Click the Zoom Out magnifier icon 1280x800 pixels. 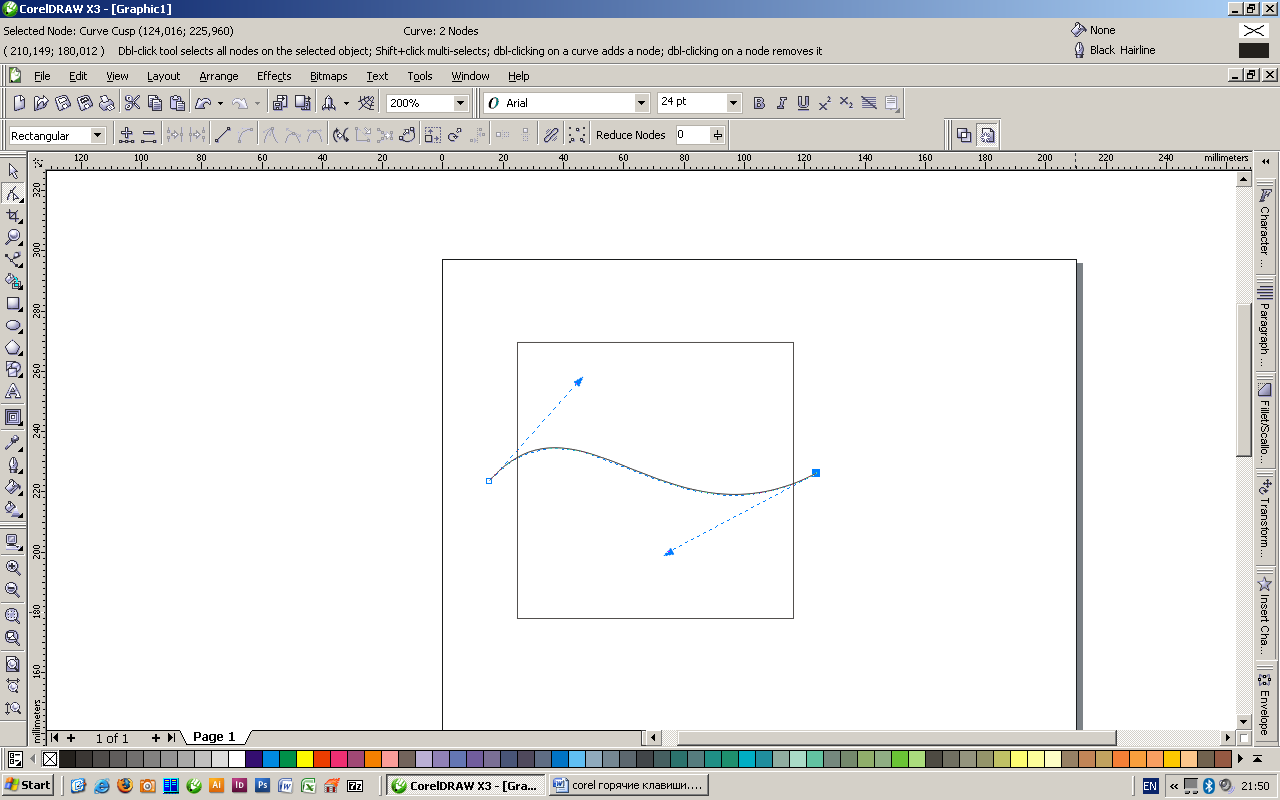[13, 590]
